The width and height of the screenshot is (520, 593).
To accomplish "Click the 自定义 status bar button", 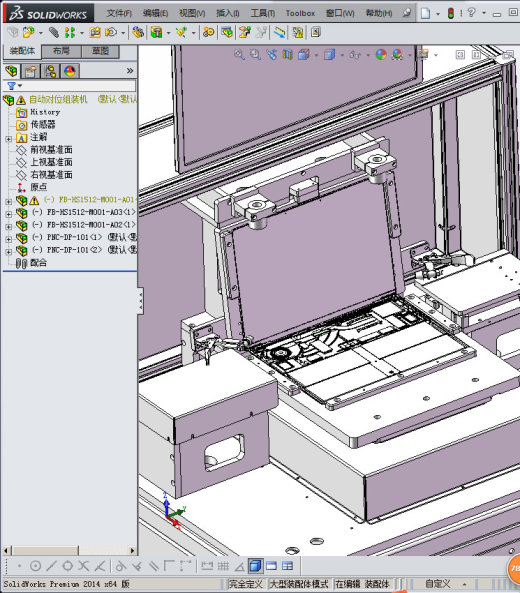I will pyautogui.click(x=438, y=584).
